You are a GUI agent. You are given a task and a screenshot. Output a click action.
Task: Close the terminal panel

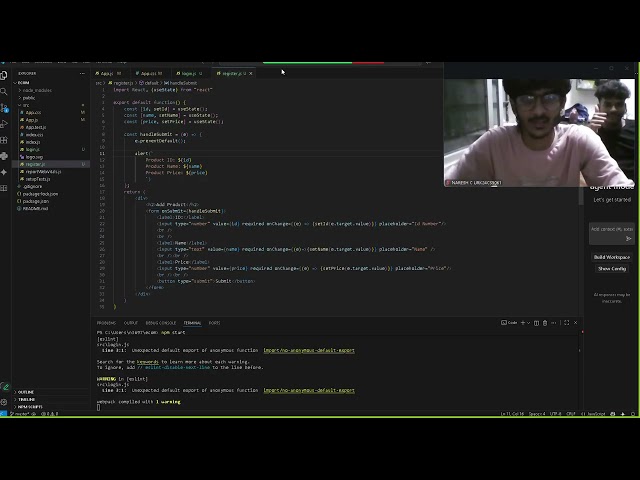[576, 323]
